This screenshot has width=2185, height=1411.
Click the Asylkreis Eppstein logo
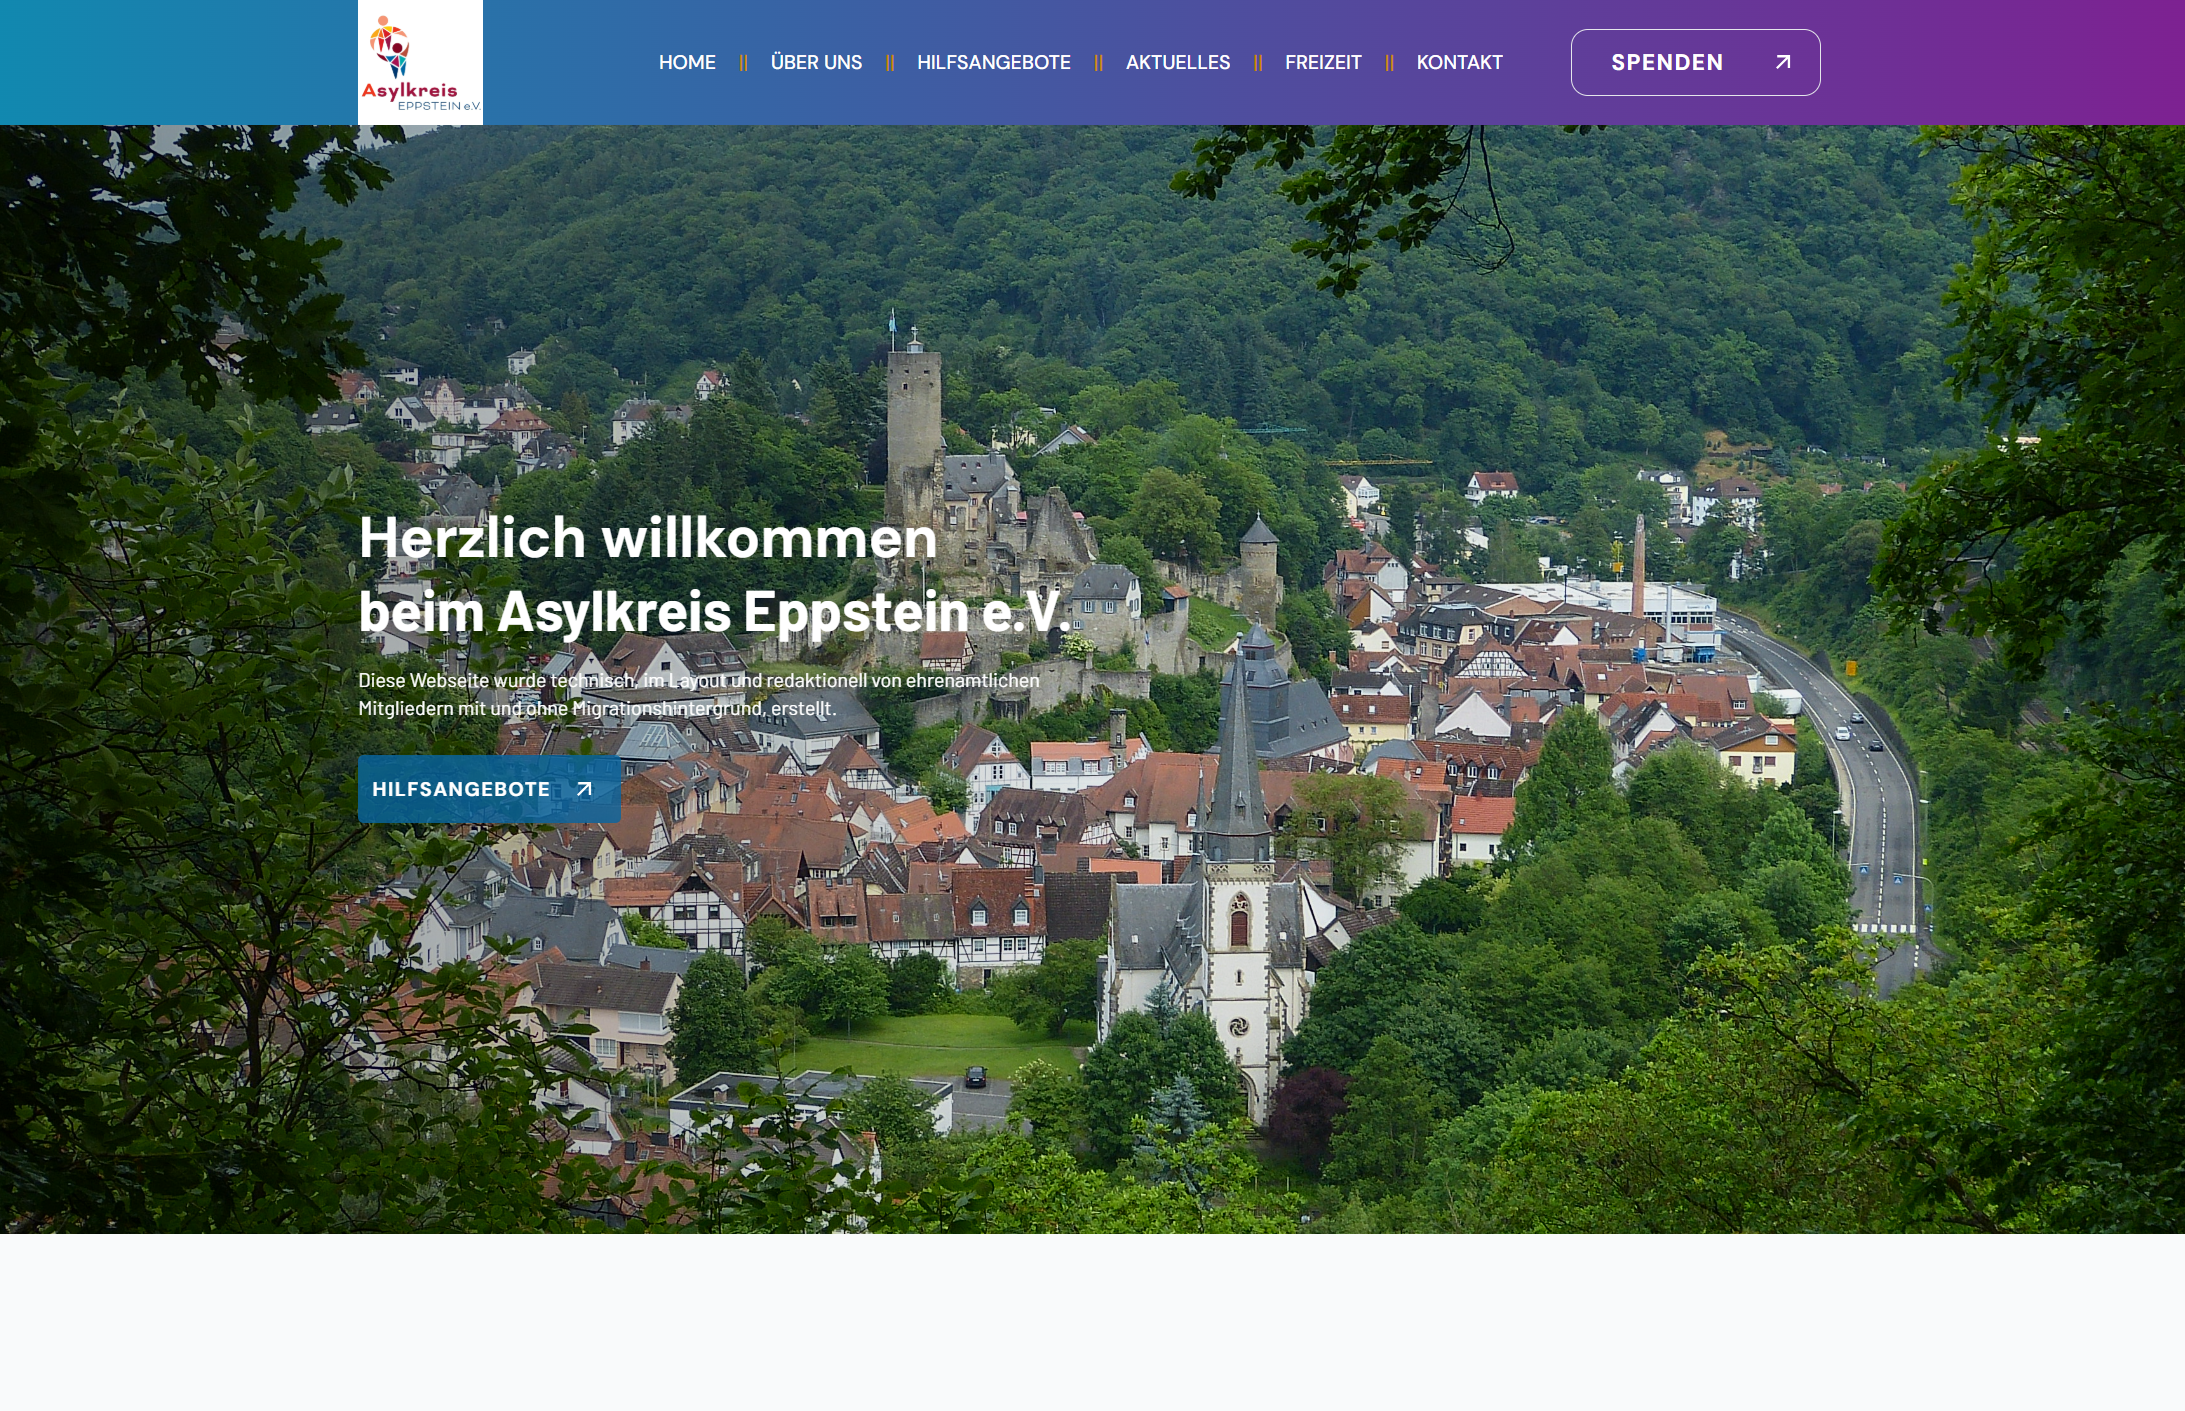(420, 62)
